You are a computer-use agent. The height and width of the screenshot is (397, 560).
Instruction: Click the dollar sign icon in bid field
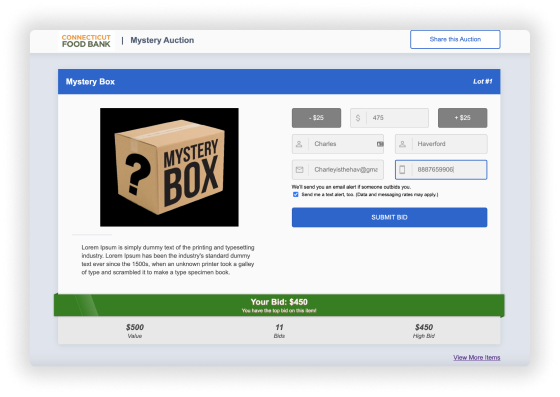click(358, 118)
